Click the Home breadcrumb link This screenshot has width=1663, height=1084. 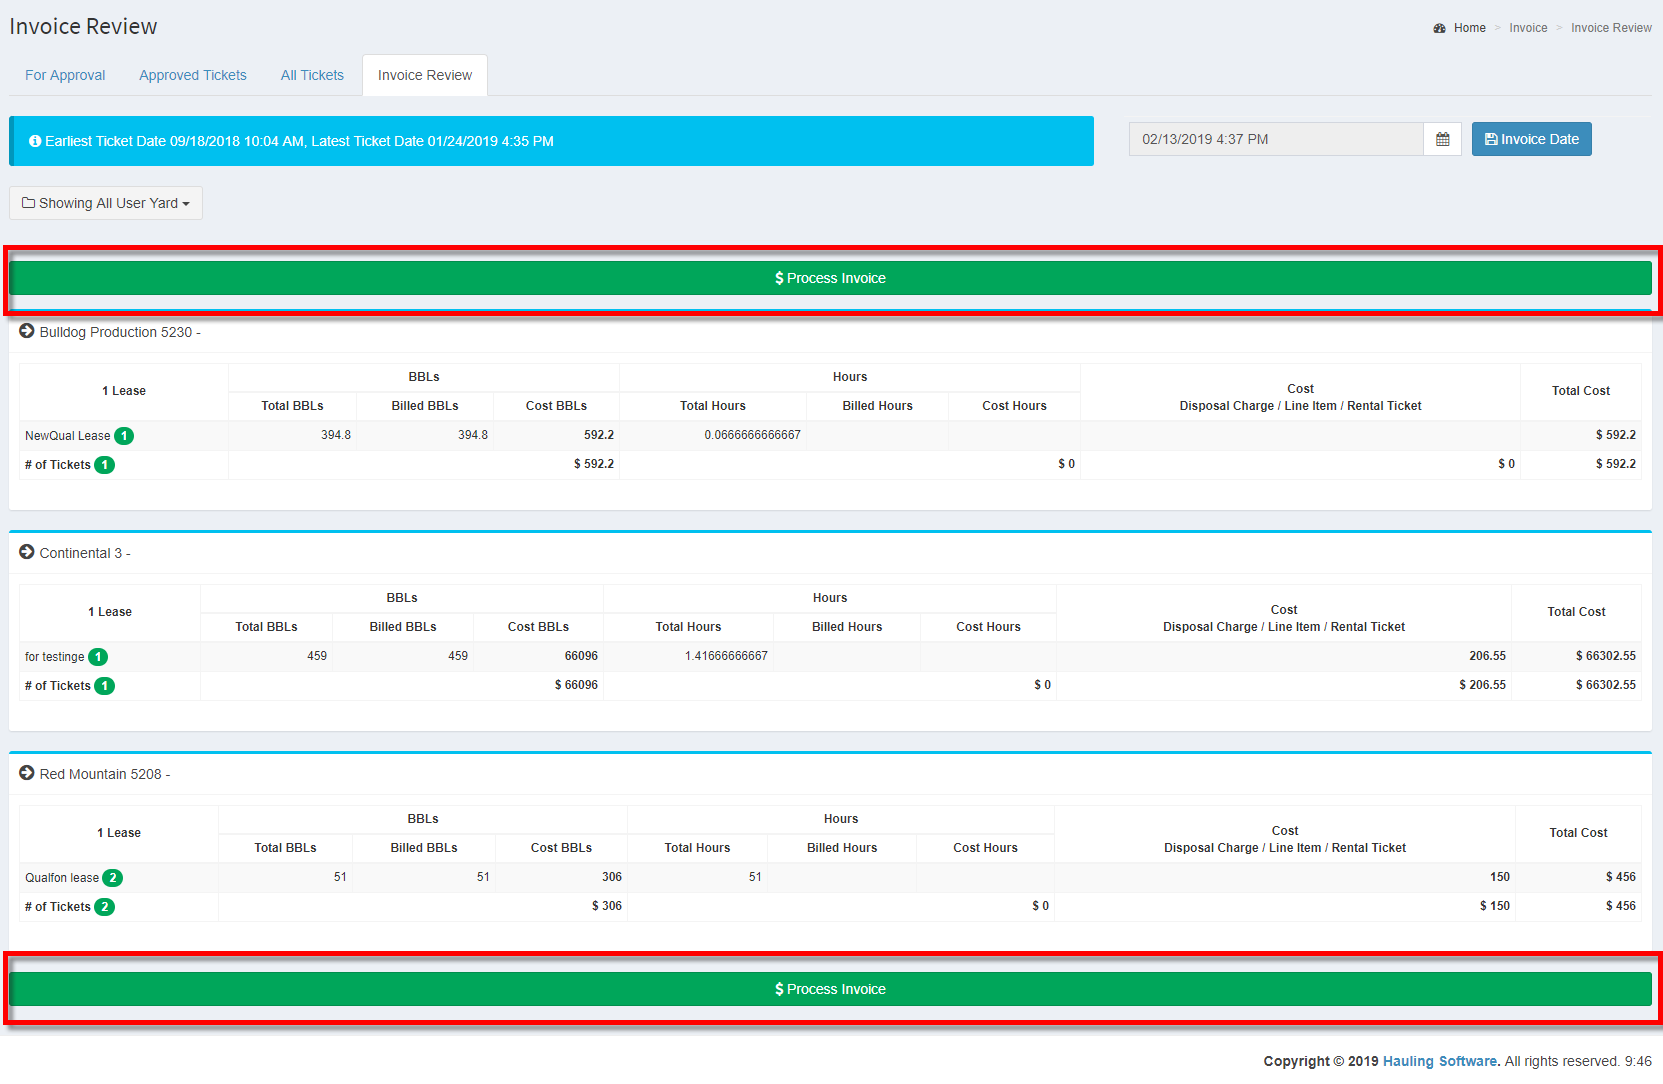click(1469, 28)
